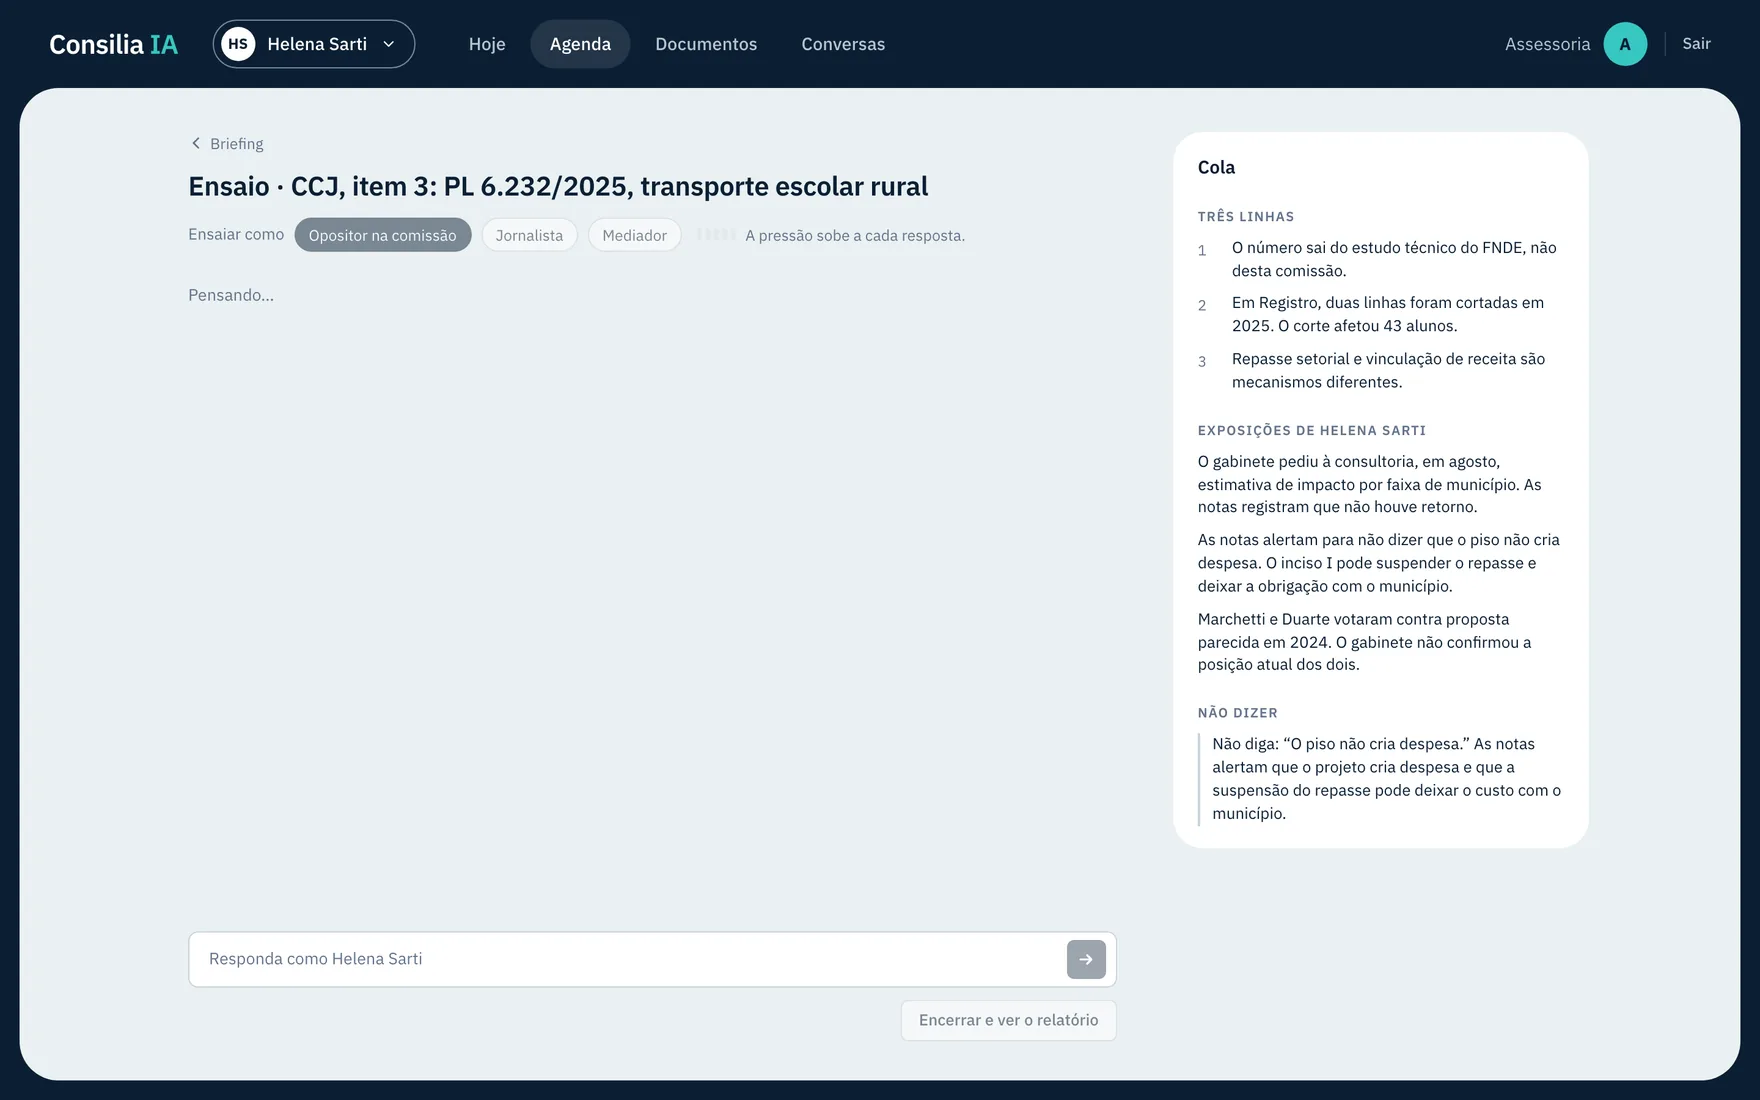Click the Não diga quote block
The width and height of the screenshot is (1760, 1100).
(x=1381, y=779)
